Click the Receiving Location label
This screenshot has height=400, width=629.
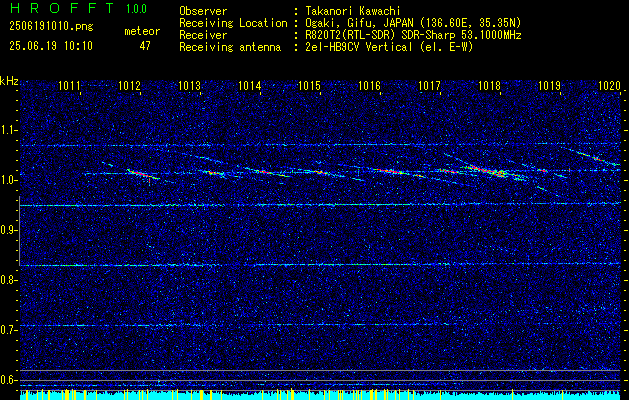click(x=233, y=23)
